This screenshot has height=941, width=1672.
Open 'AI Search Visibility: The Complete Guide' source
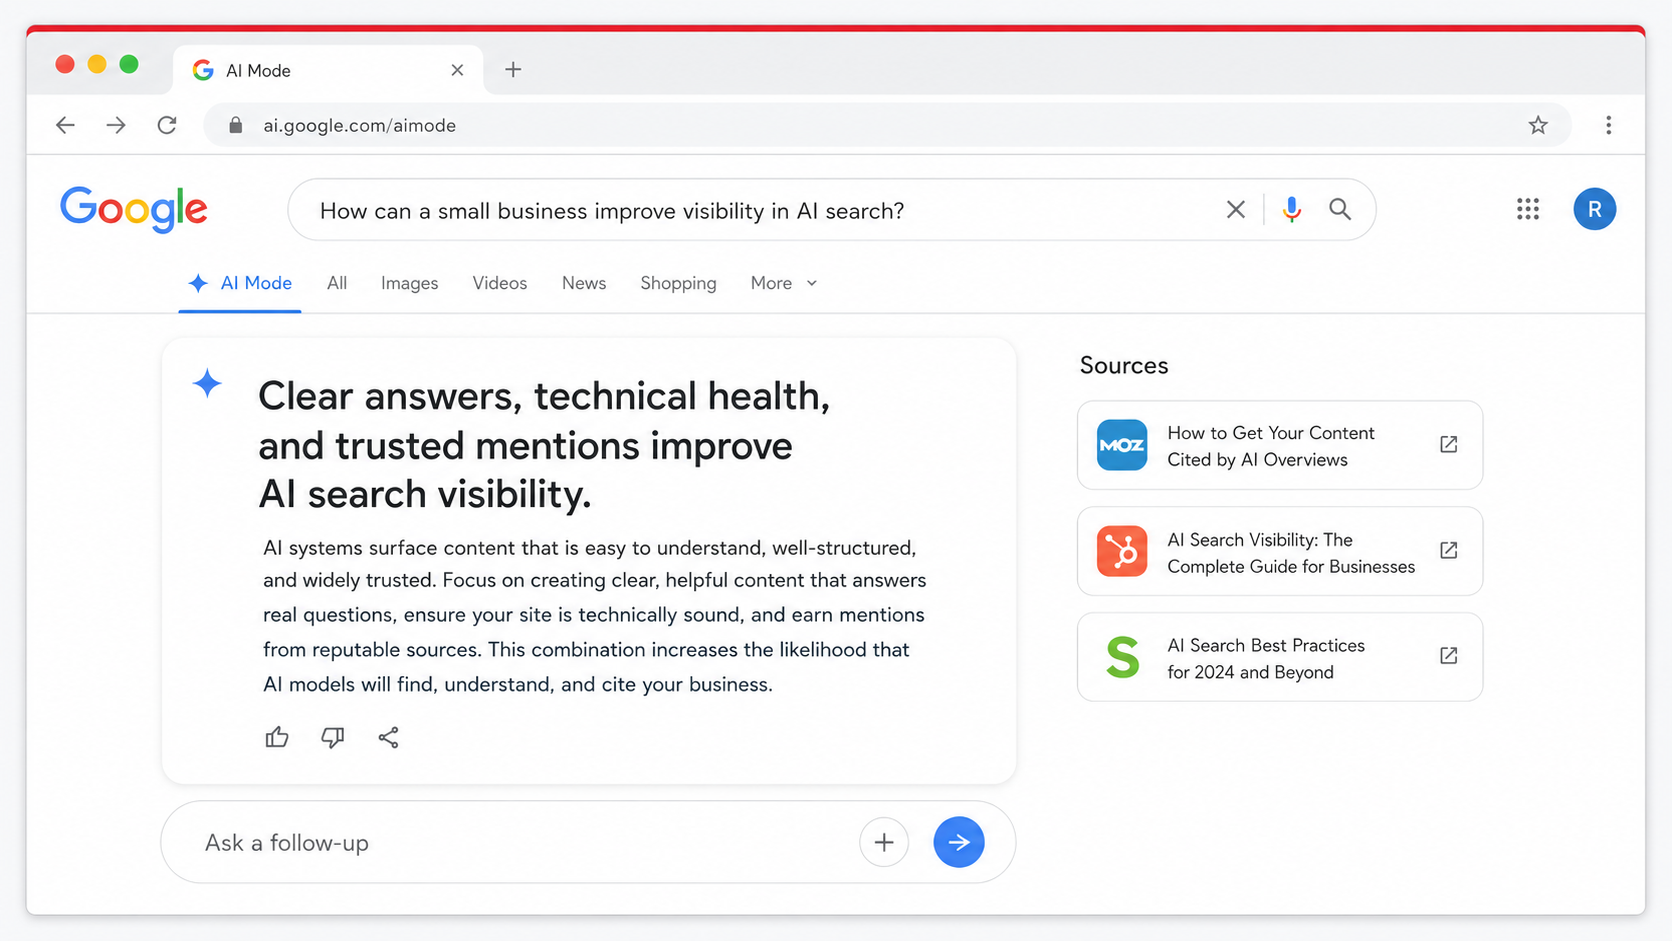[1280, 551]
